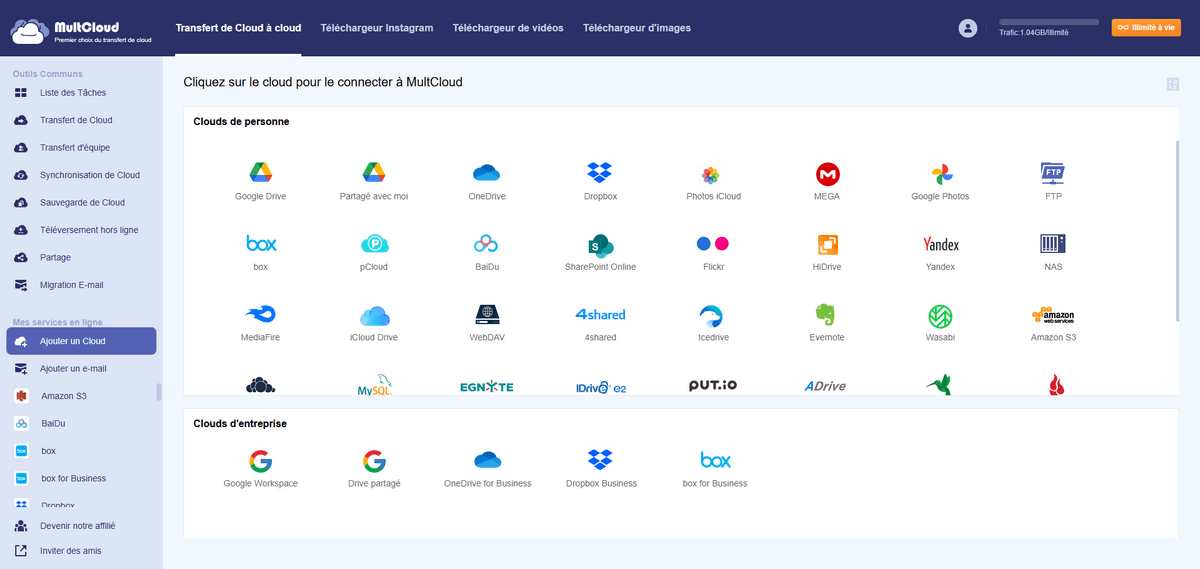Choose the personal Dropbox cloud icon
Image resolution: width=1200 pixels, height=569 pixels.
tap(600, 173)
